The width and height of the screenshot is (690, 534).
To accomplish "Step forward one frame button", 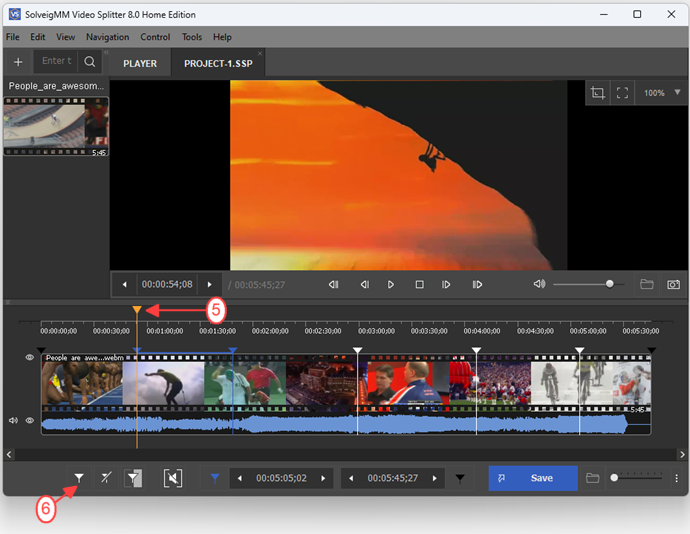I will click(446, 285).
